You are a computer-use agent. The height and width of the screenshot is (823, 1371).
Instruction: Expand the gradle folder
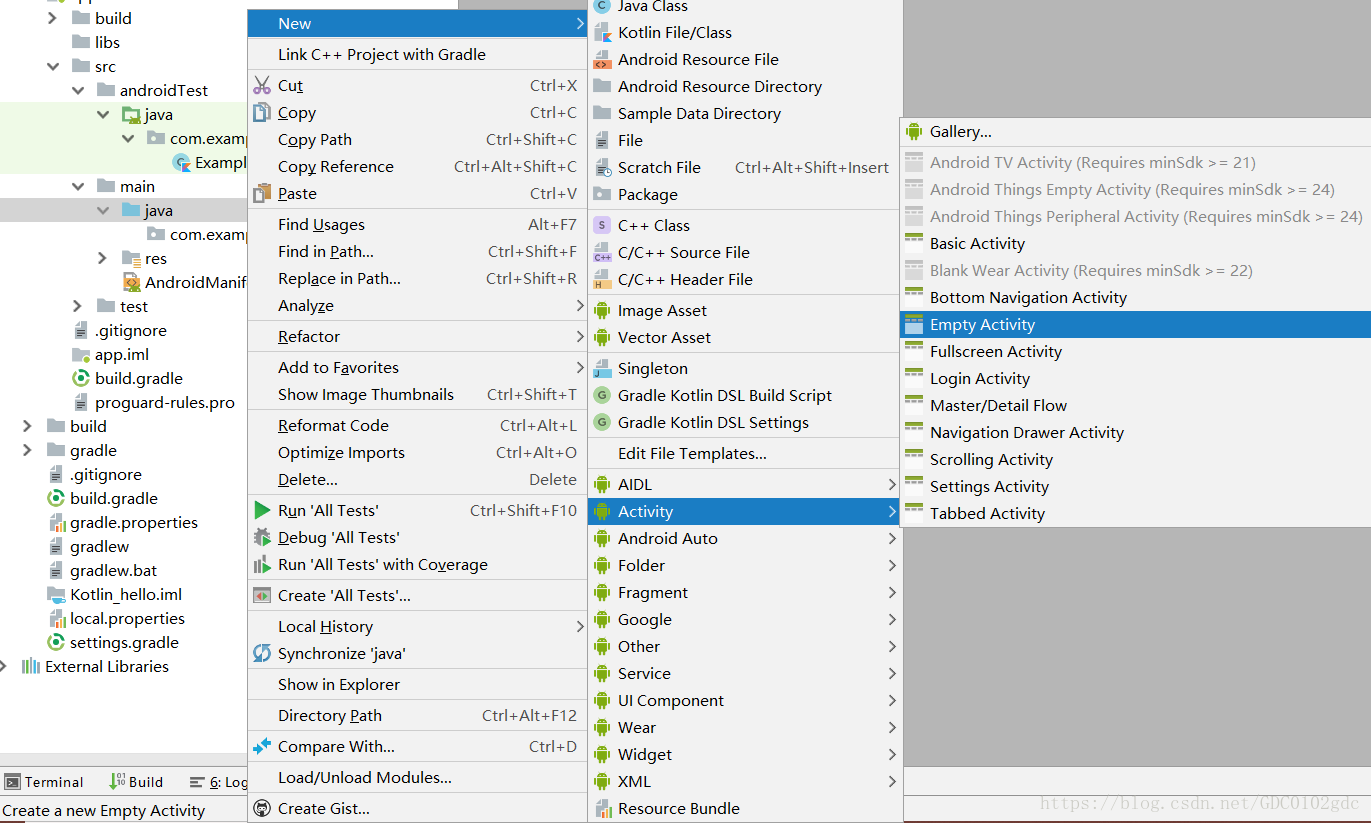point(28,451)
